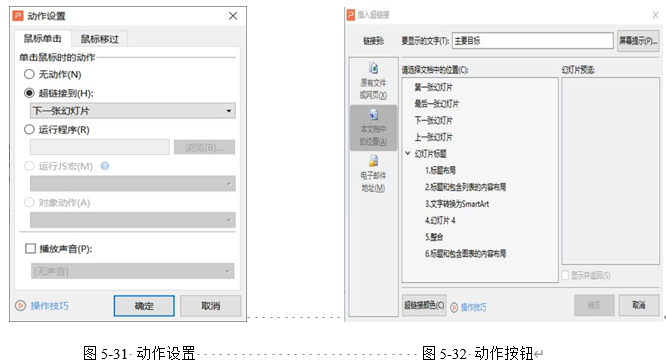Open the 无声音 sound dropdown
Image resolution: width=666 pixels, height=361 pixels.
[x=133, y=271]
